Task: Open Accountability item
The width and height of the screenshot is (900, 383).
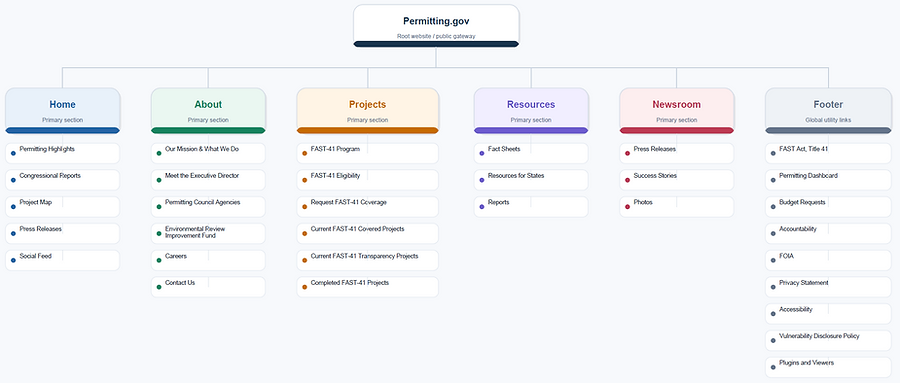Action: click(x=828, y=234)
